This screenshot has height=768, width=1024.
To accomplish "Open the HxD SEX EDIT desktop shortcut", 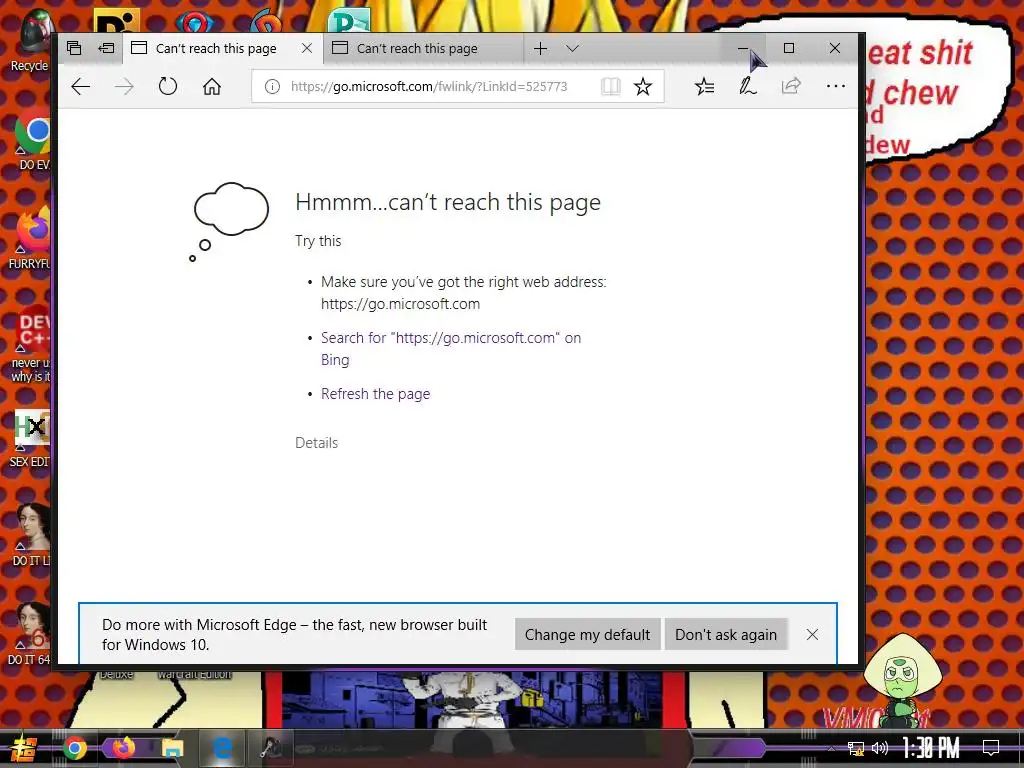I will click(x=30, y=439).
